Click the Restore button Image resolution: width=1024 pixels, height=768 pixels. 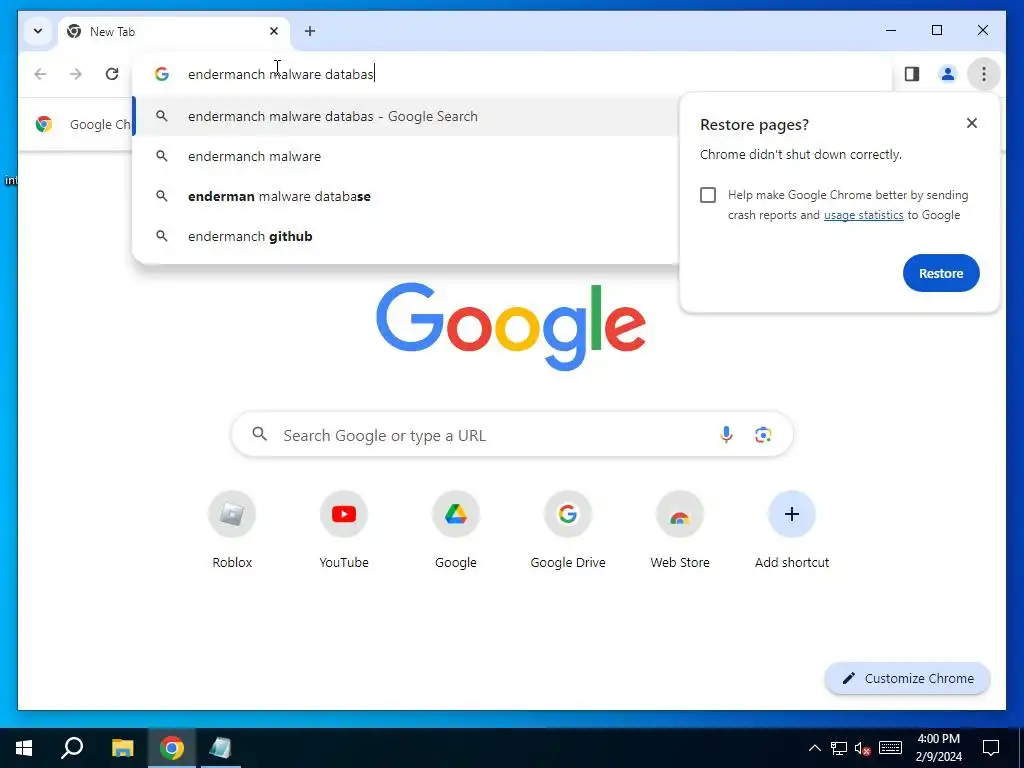pyautogui.click(x=941, y=273)
